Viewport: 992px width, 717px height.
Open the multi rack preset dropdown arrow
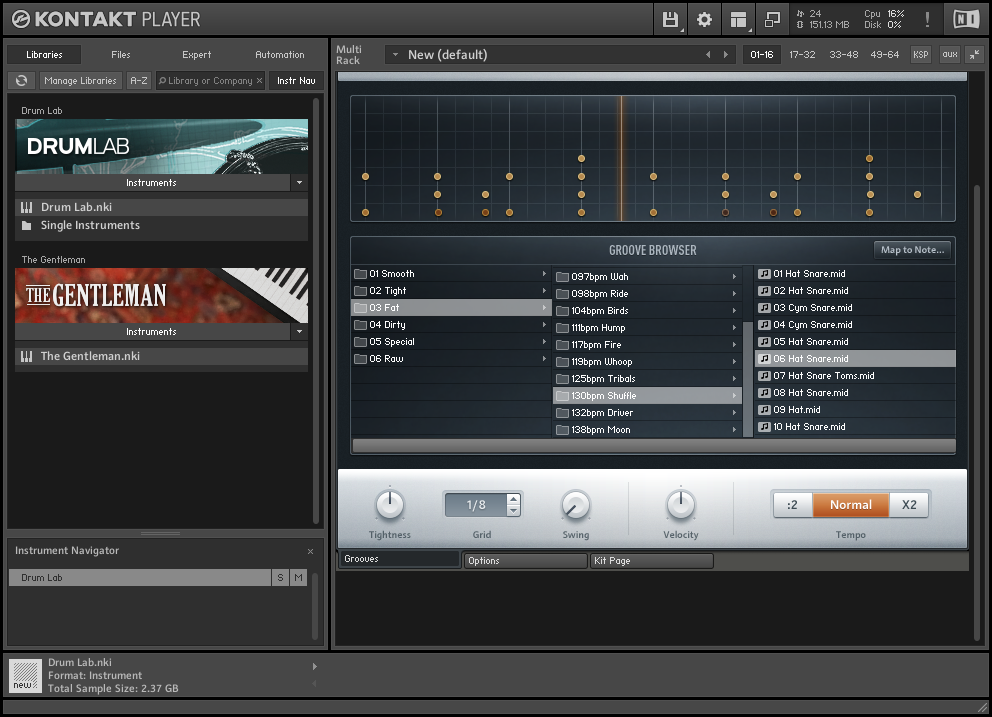(x=395, y=55)
